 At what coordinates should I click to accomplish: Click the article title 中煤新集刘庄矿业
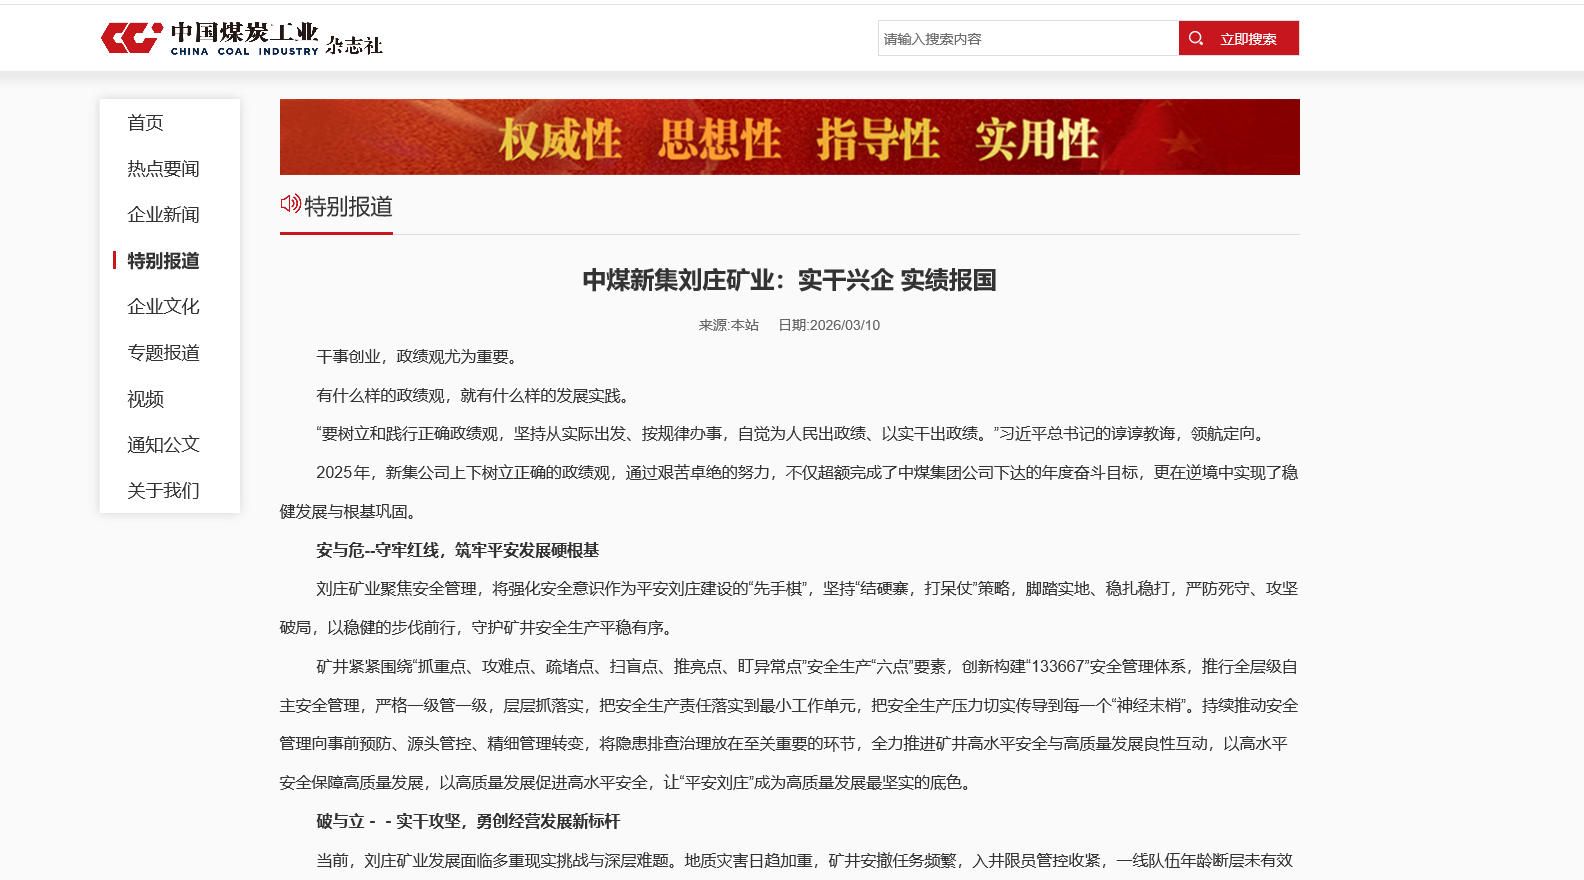789,280
